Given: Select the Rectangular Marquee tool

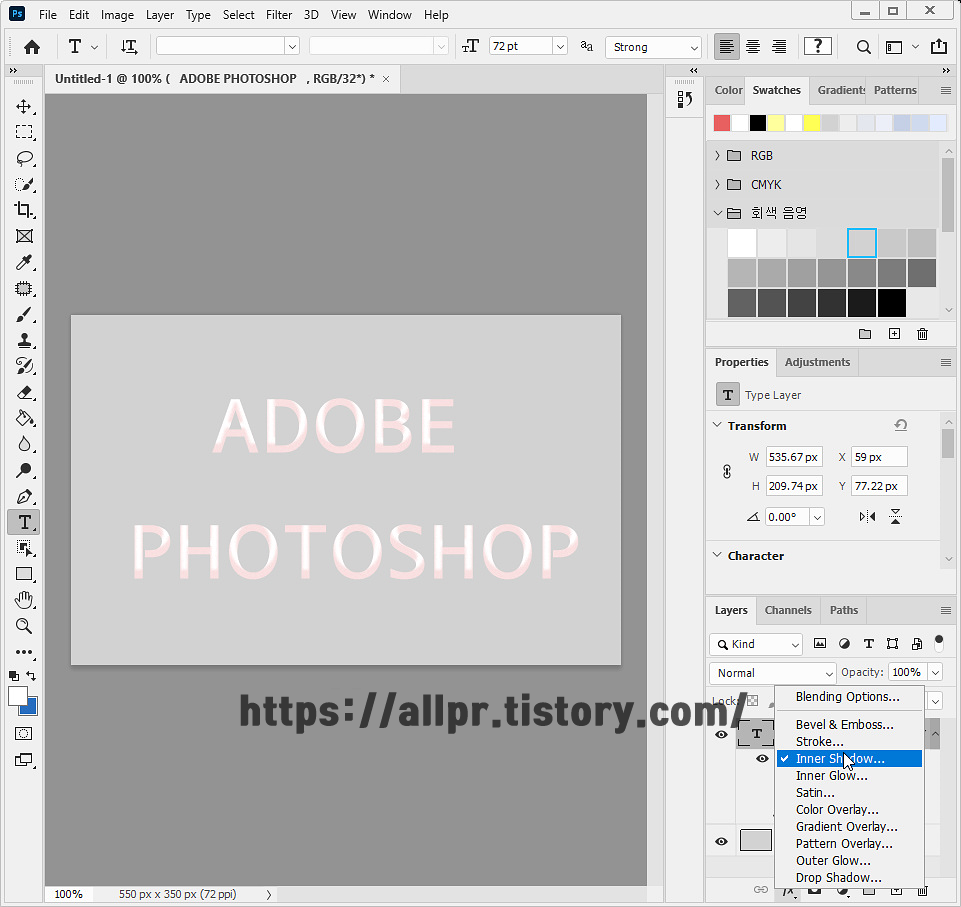Looking at the screenshot, I should pyautogui.click(x=24, y=132).
